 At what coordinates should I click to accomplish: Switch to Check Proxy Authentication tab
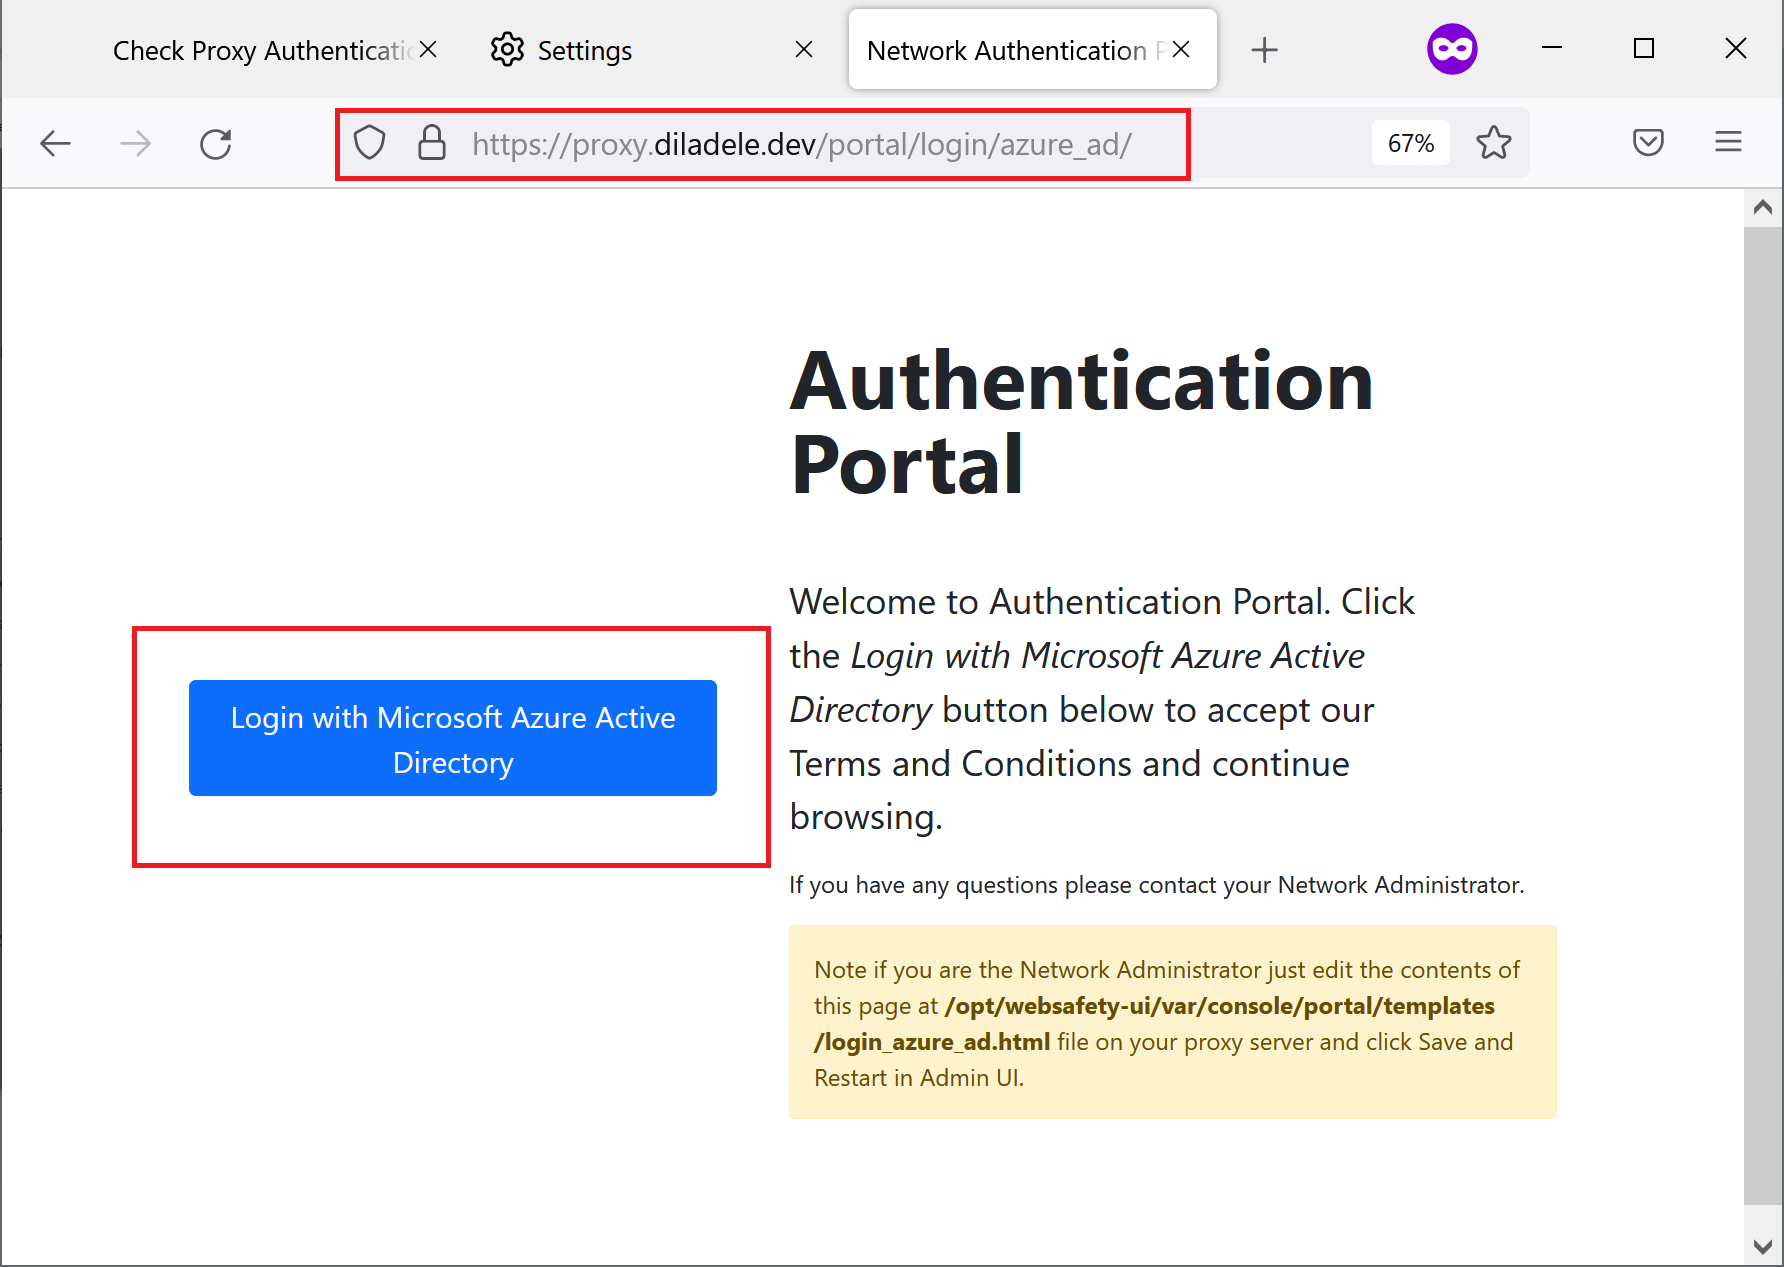(262, 50)
